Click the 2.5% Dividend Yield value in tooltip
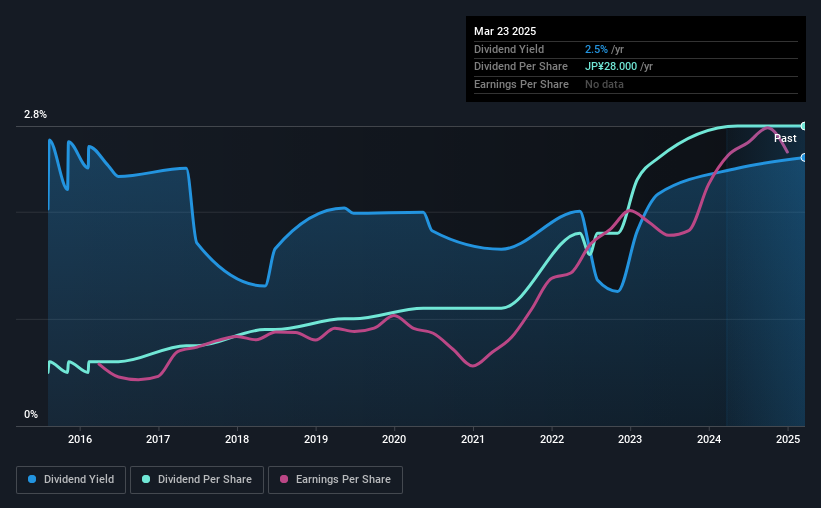Viewport: 821px width, 508px height. (x=596, y=49)
